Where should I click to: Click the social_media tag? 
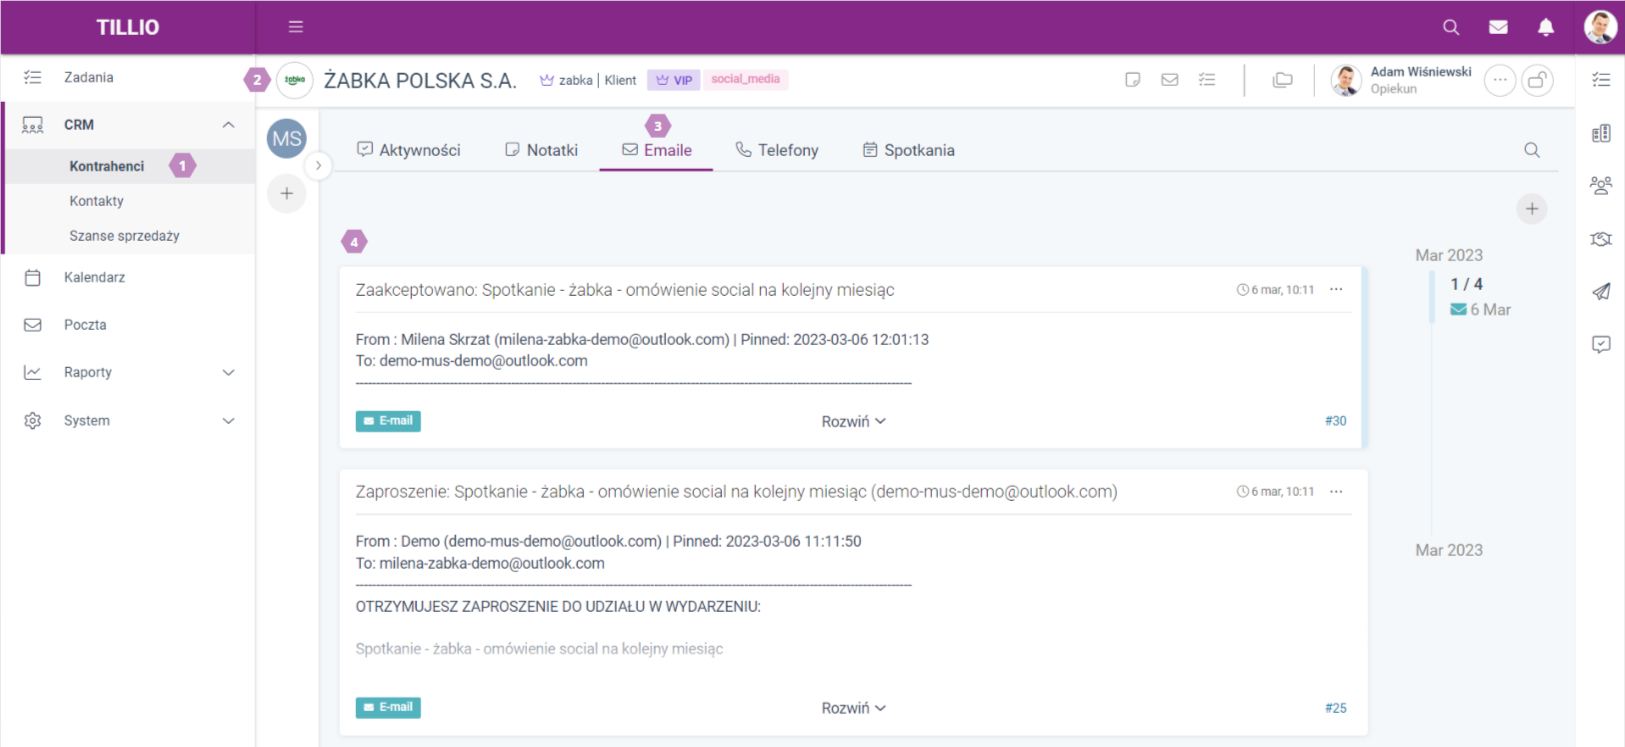tap(746, 79)
